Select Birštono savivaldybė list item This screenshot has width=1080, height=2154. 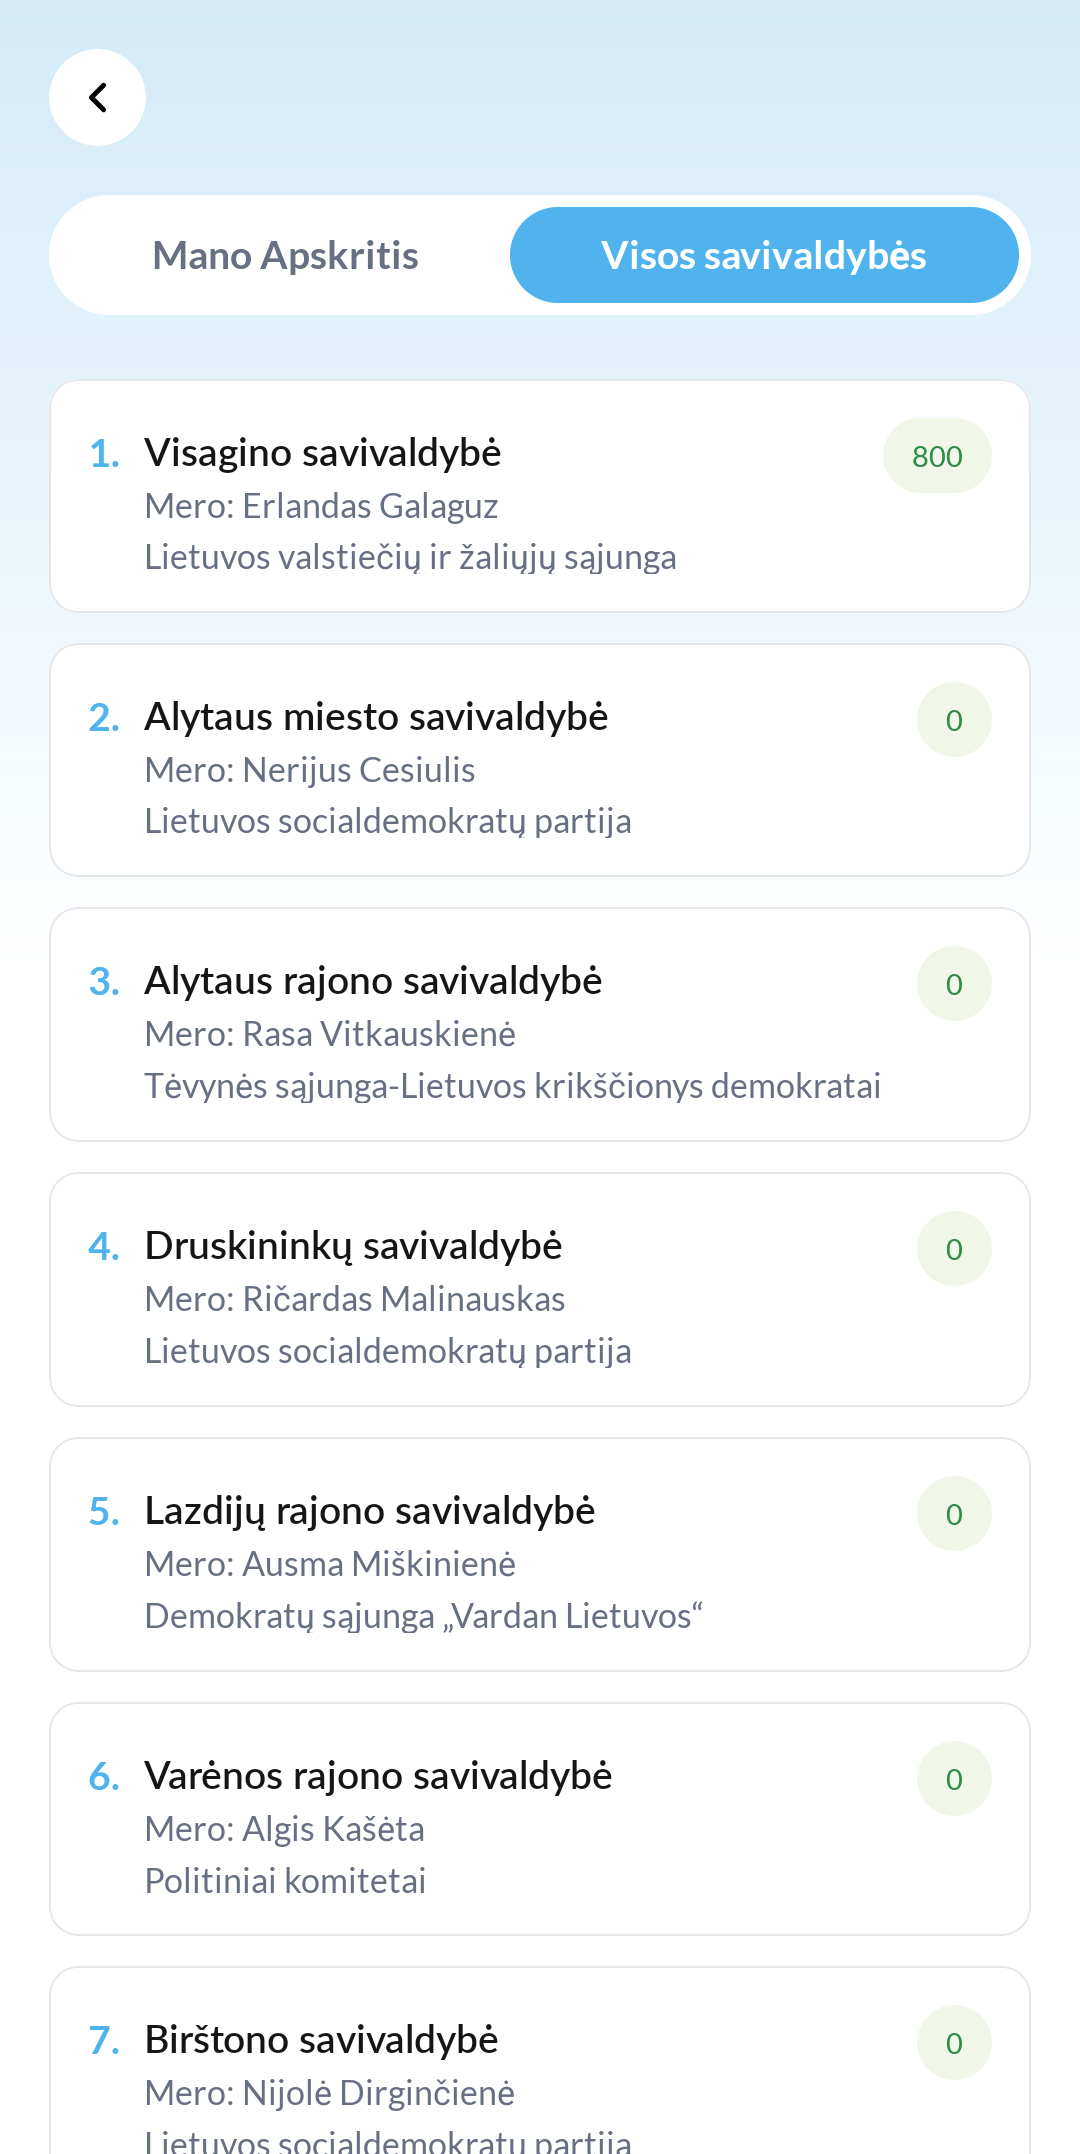(x=321, y=2040)
